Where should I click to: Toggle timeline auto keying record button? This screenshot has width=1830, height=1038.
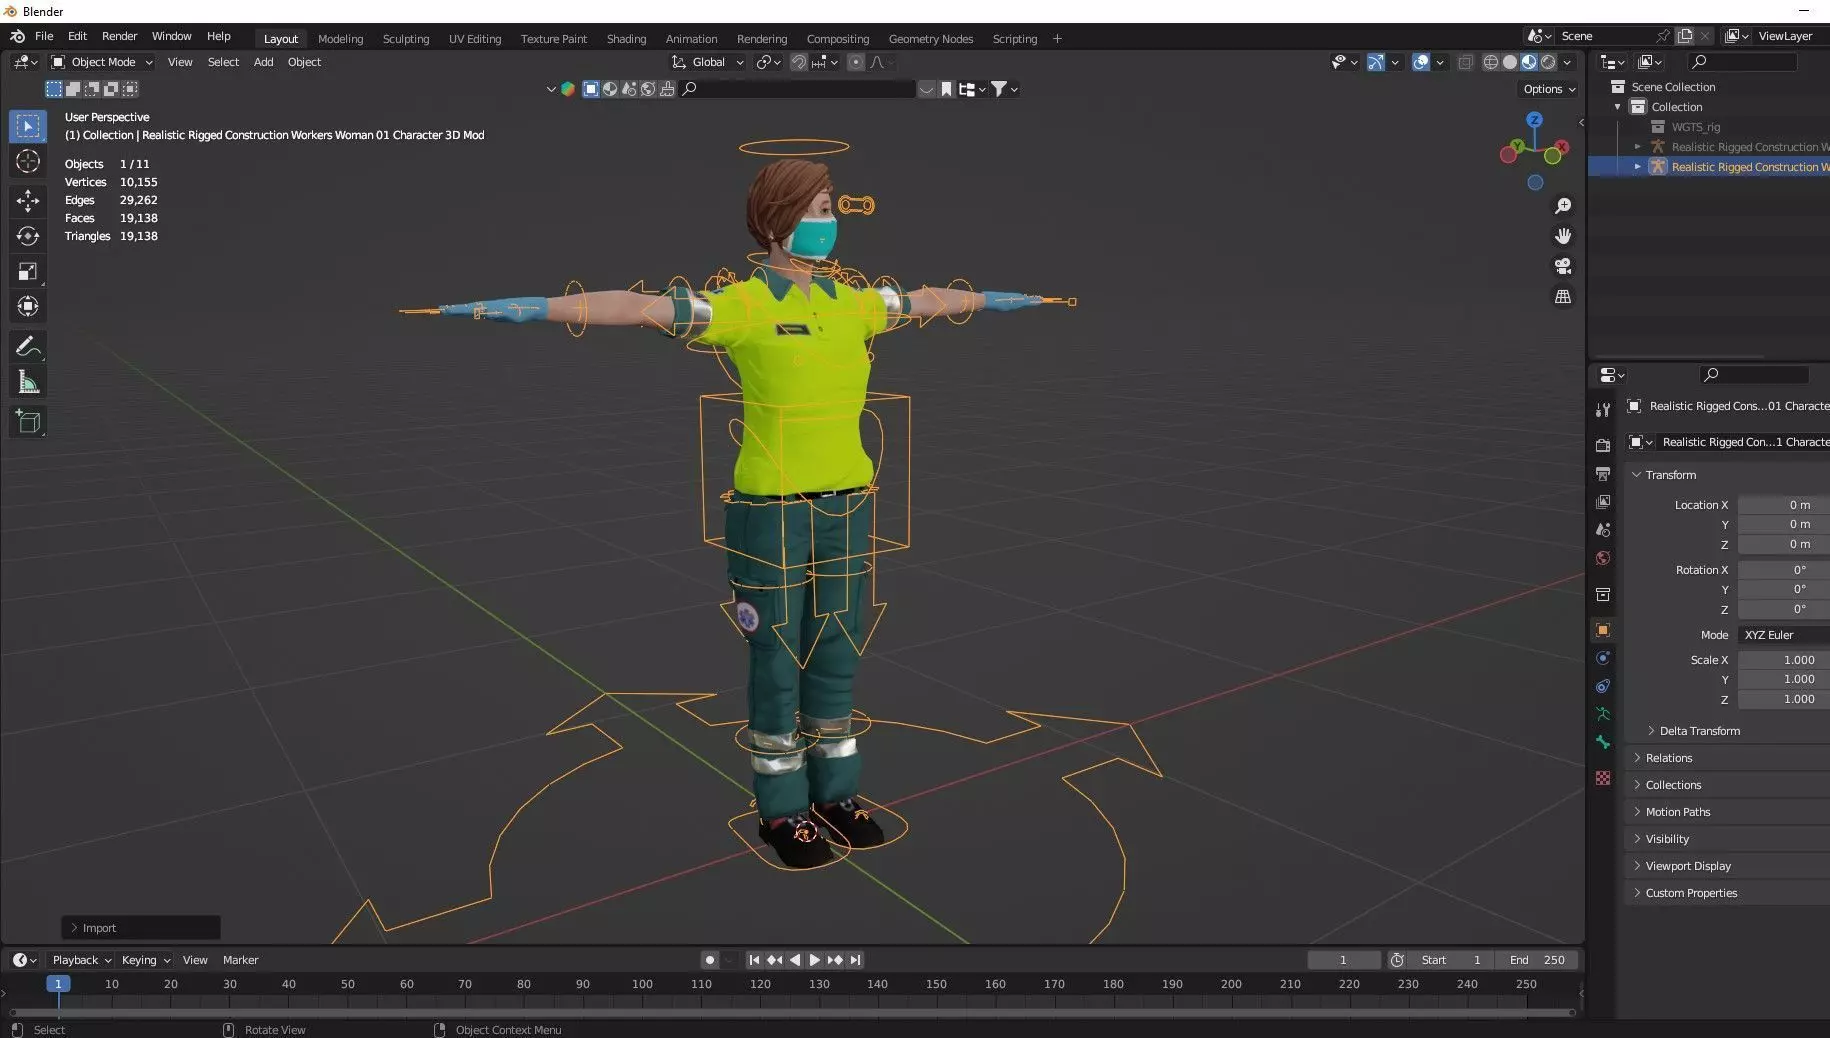pyautogui.click(x=709, y=960)
